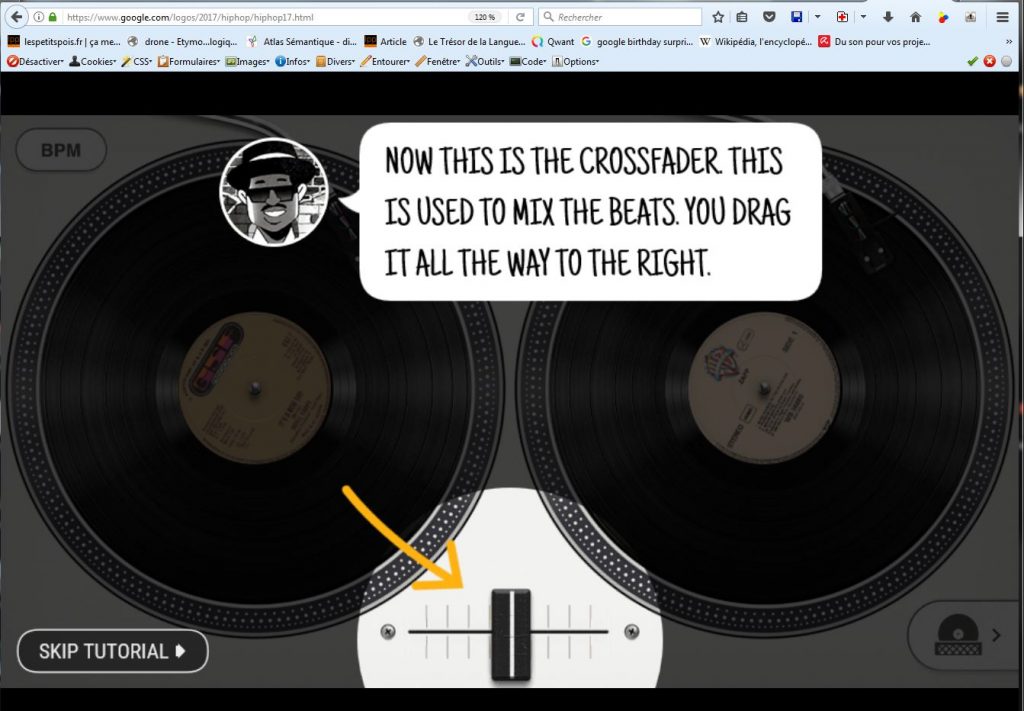Toggle the BPM button on turntable
Image resolution: width=1024 pixels, height=711 pixels.
pyautogui.click(x=60, y=151)
